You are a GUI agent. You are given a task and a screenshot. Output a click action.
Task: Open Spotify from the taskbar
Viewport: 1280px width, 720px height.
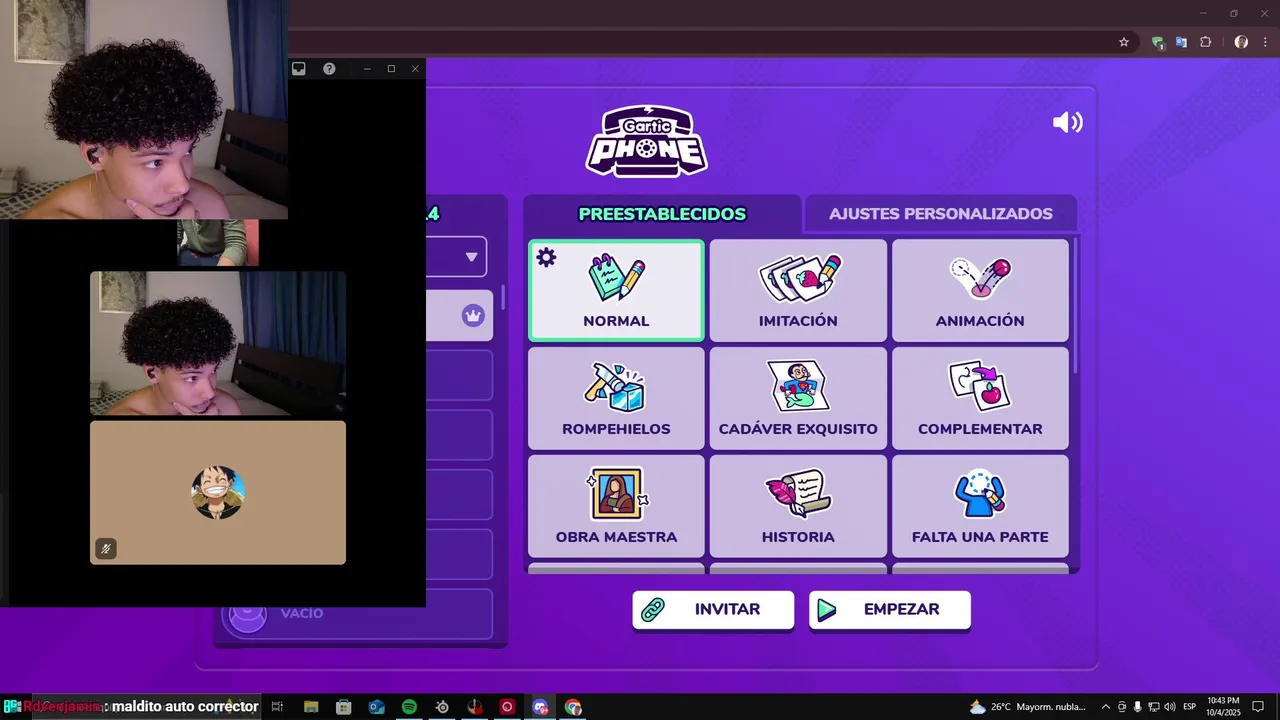409,707
